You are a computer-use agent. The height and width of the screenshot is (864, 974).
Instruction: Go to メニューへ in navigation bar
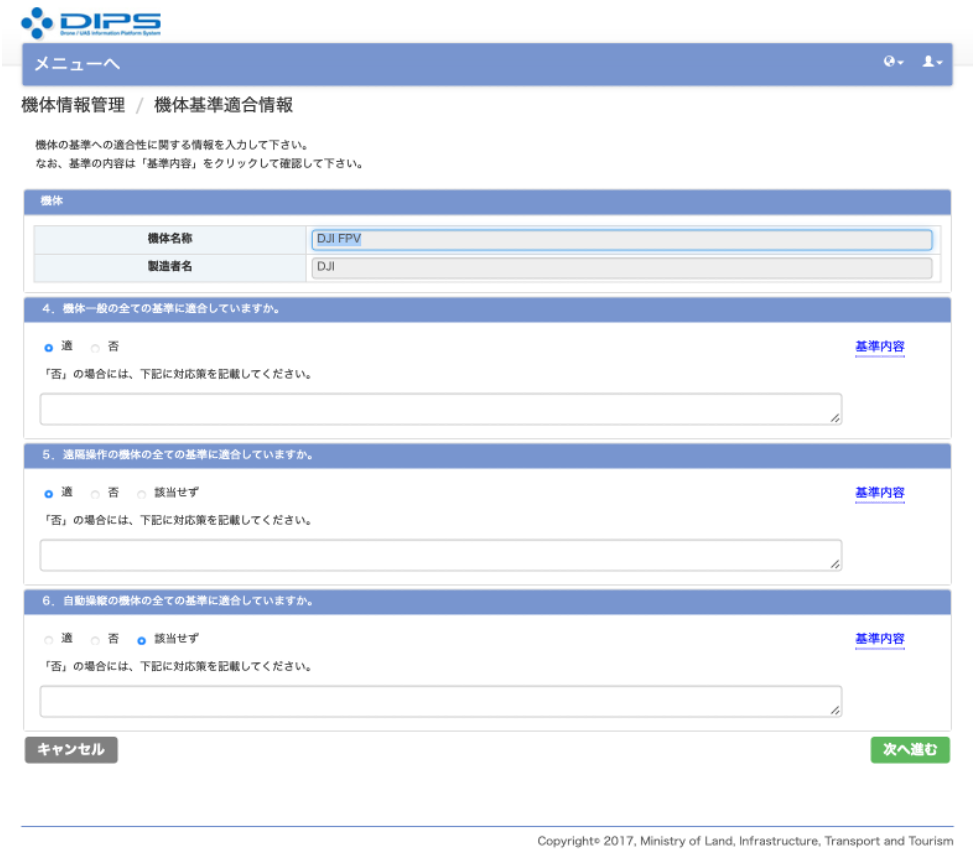[77, 64]
